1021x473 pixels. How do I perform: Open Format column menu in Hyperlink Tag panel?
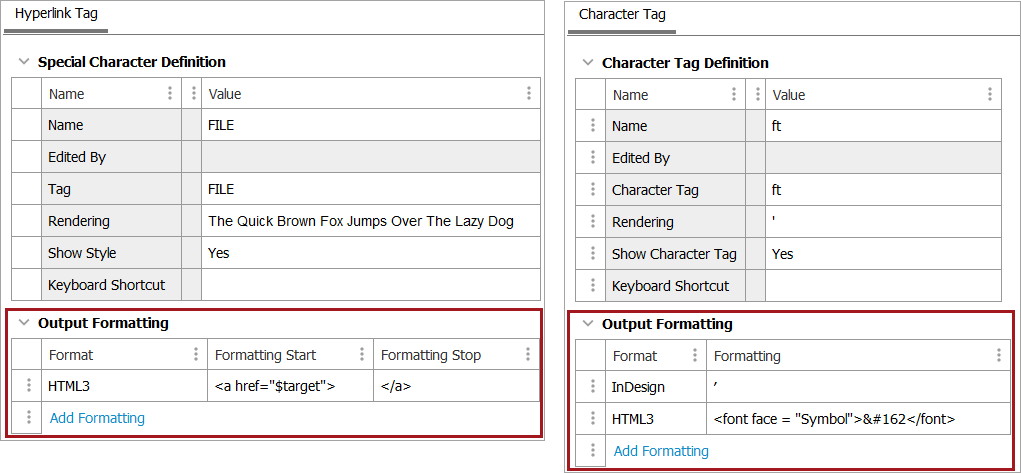coord(196,354)
